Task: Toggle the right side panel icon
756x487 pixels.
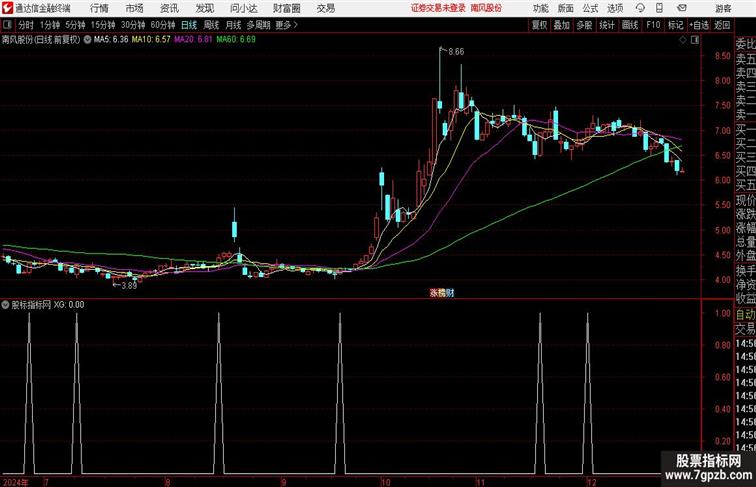Action: click(695, 40)
